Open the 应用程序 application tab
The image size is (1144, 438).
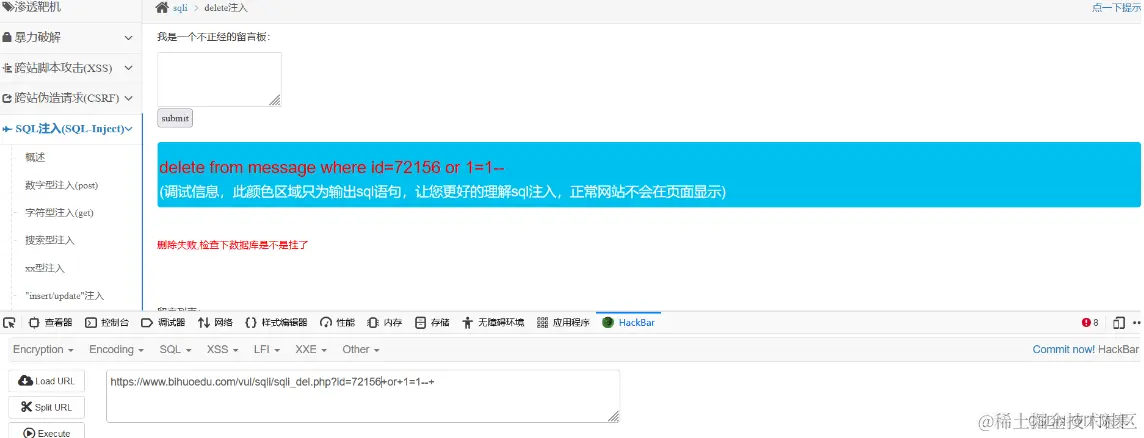pyautogui.click(x=563, y=323)
